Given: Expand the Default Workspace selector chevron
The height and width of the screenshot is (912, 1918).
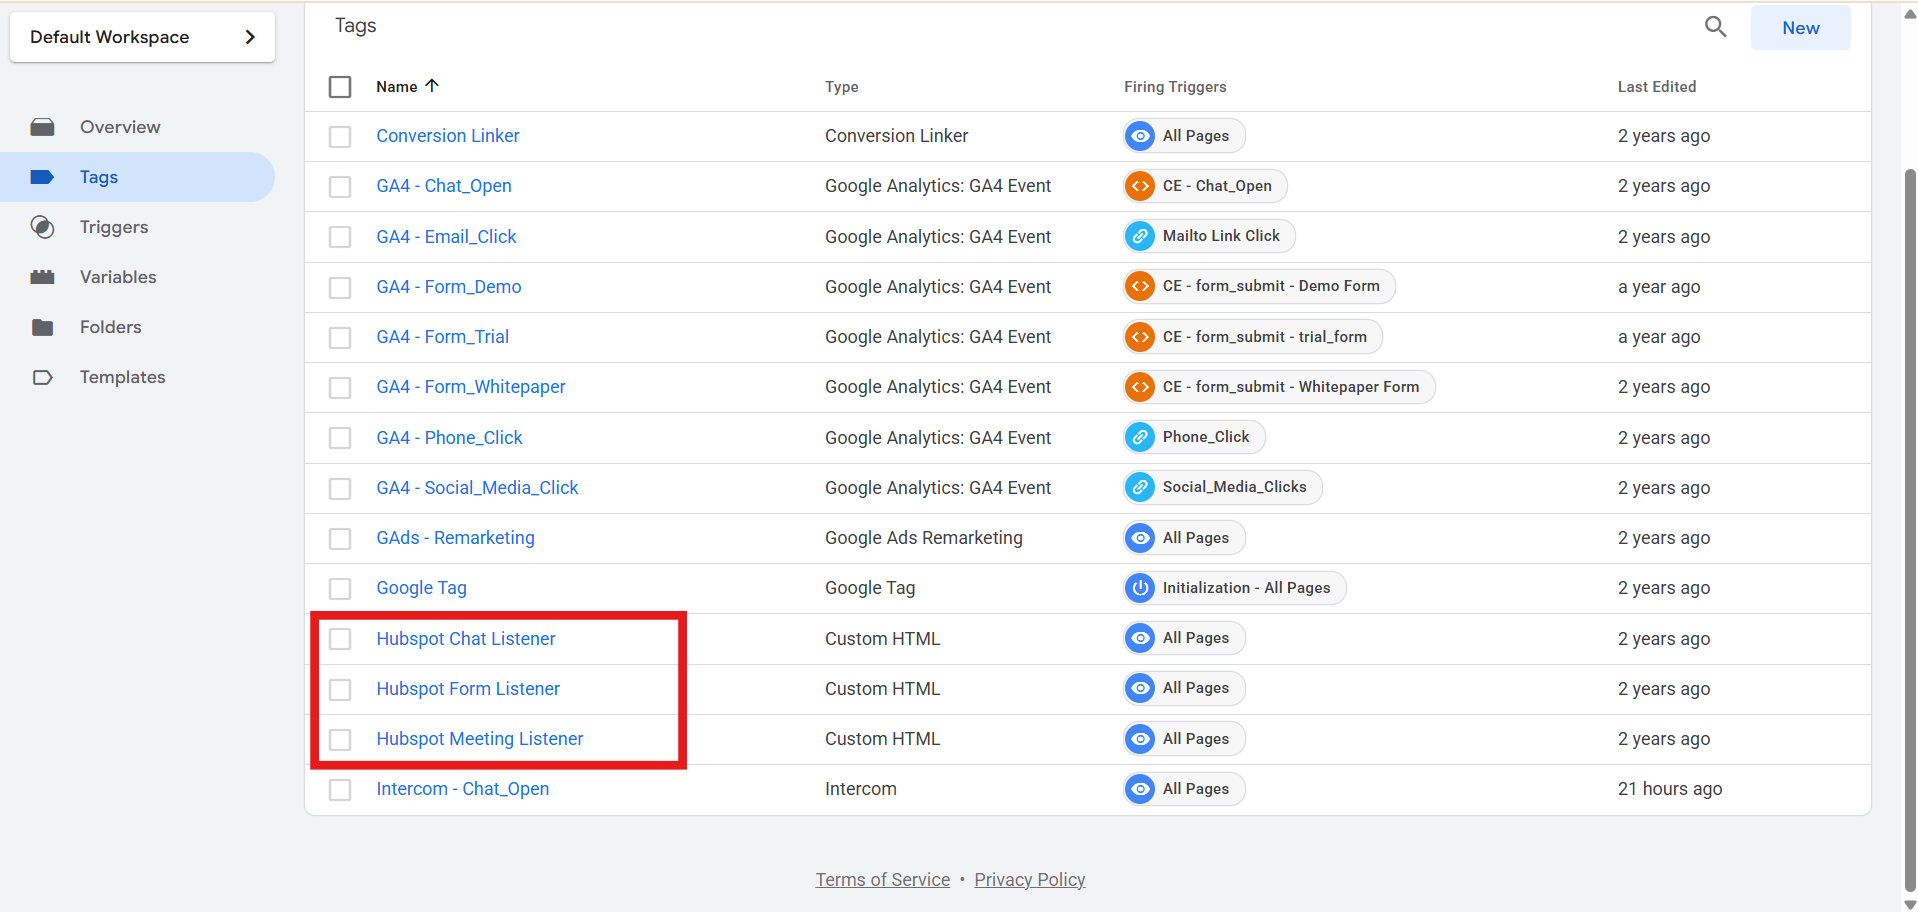Looking at the screenshot, I should click(x=250, y=37).
